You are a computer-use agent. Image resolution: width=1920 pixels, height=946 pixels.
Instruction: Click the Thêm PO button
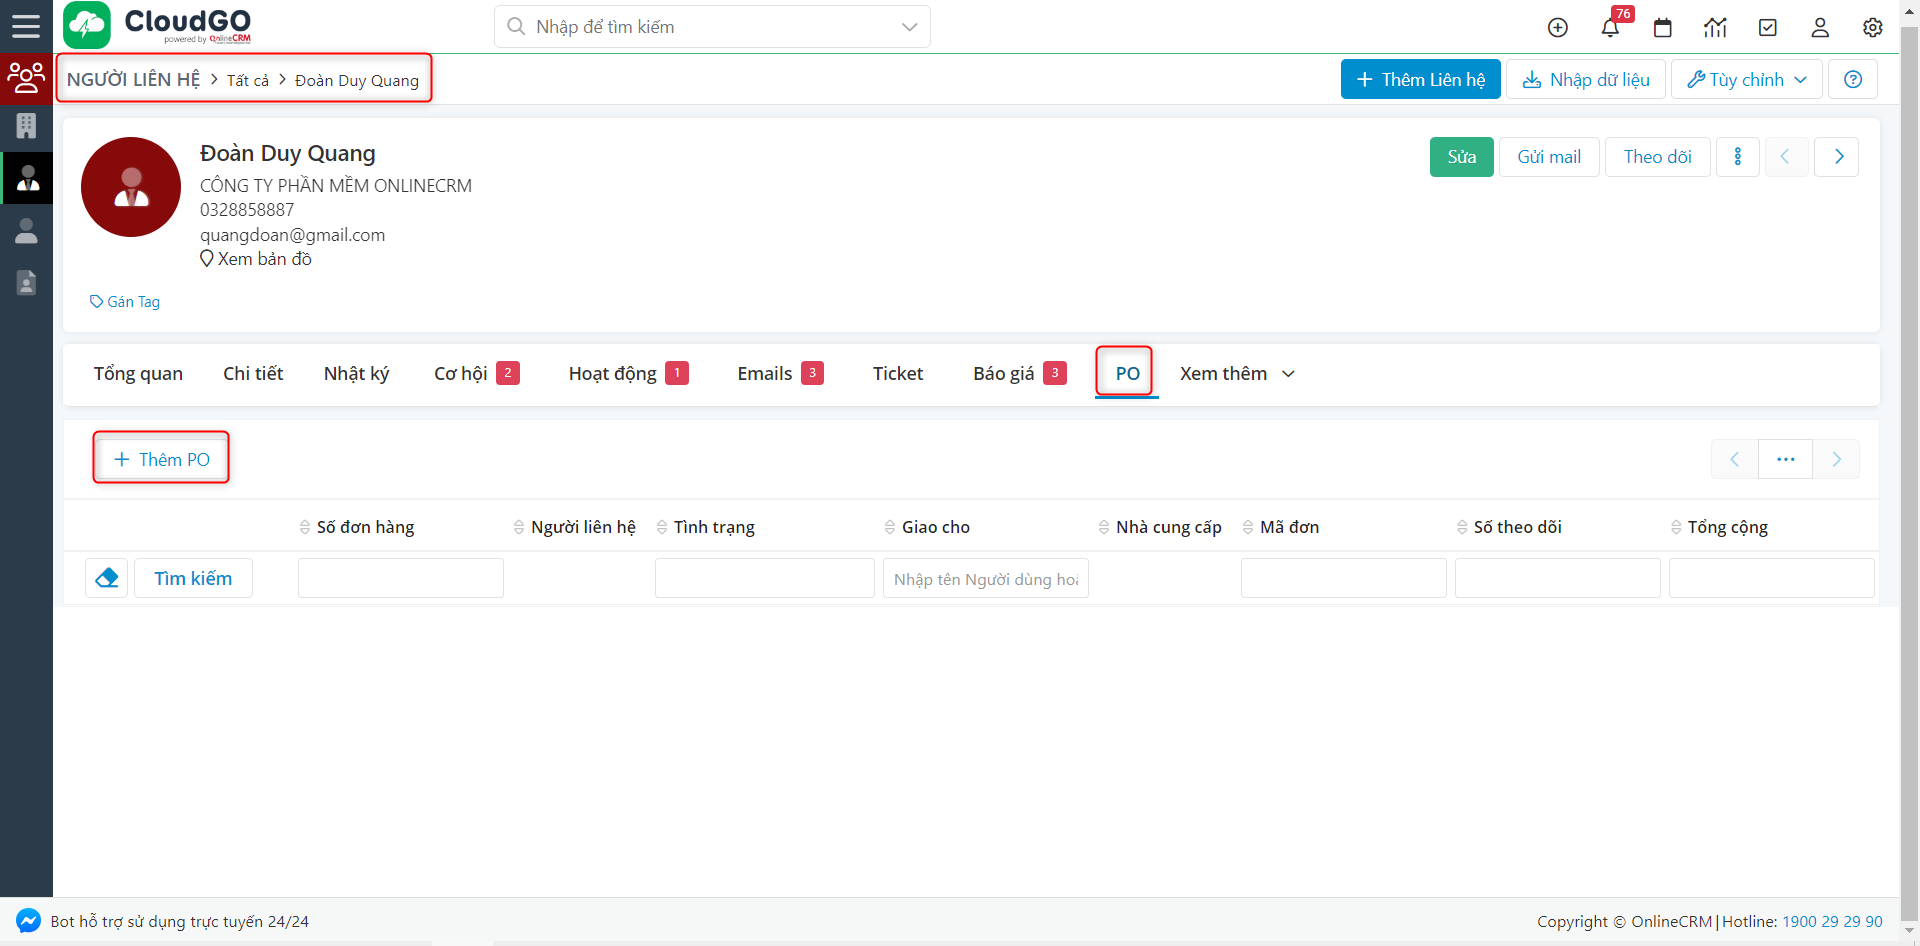pyautogui.click(x=162, y=459)
